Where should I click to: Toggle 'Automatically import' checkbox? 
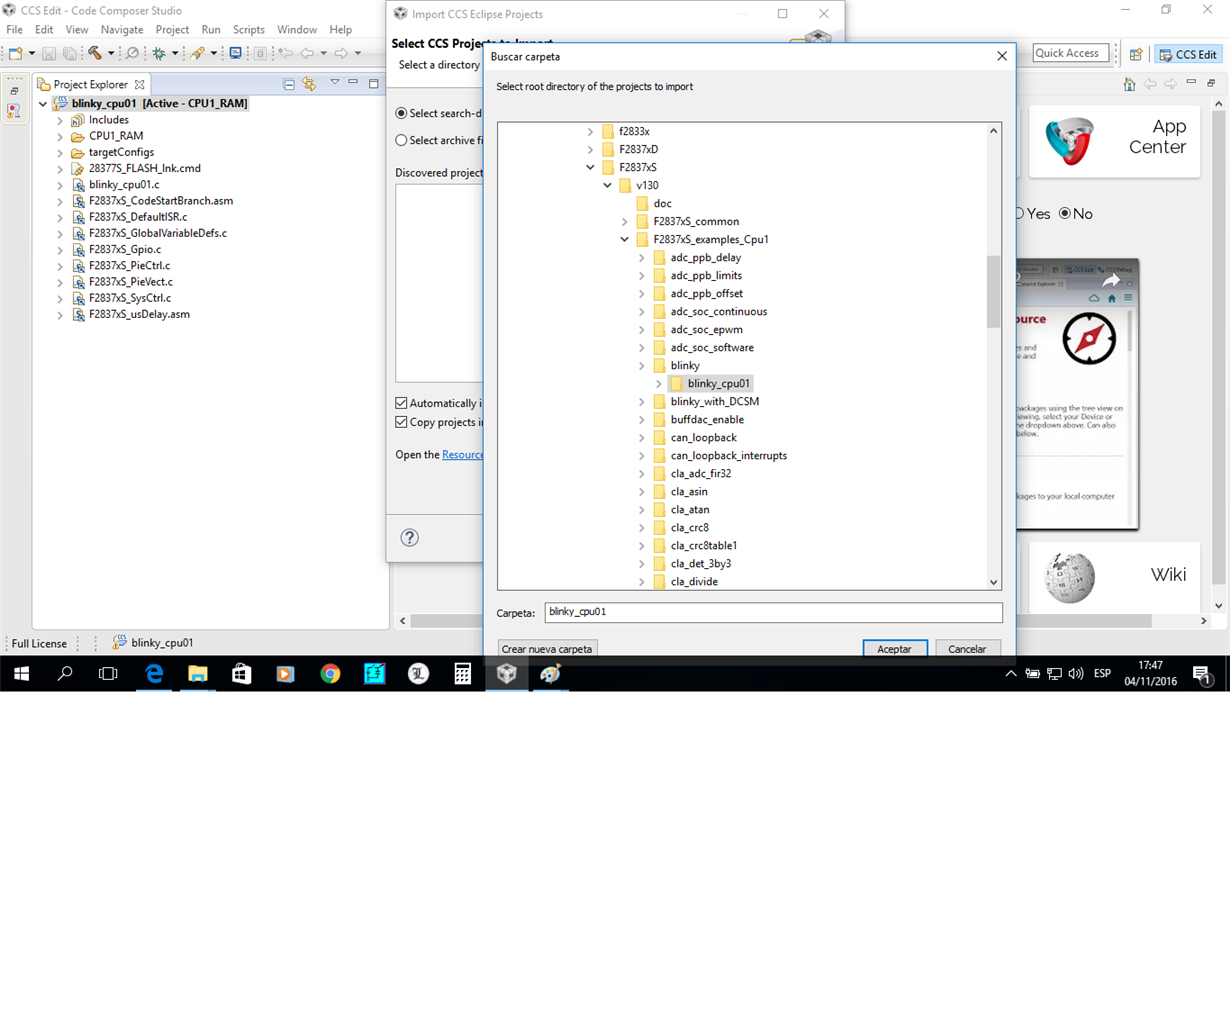pyautogui.click(x=401, y=403)
